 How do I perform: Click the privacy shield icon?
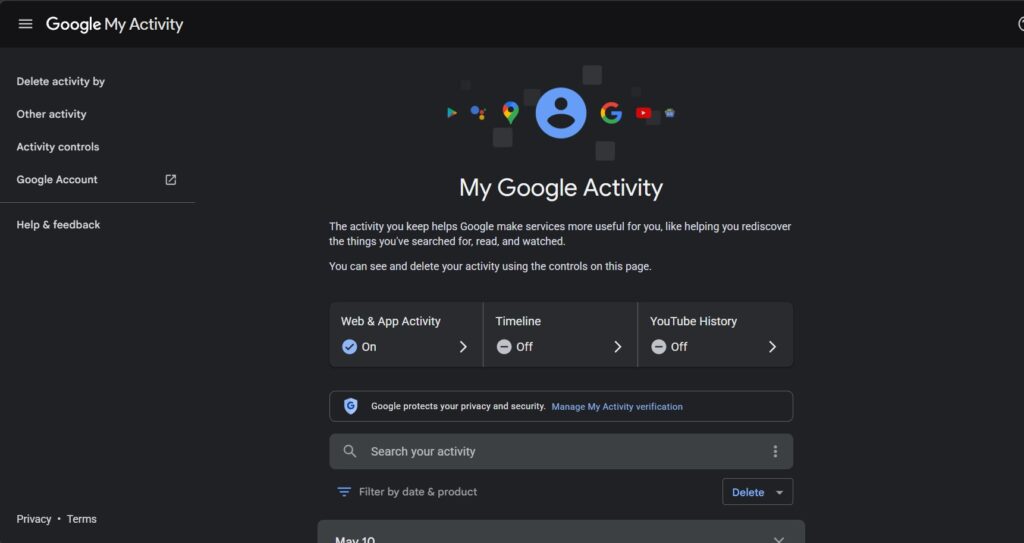point(351,406)
